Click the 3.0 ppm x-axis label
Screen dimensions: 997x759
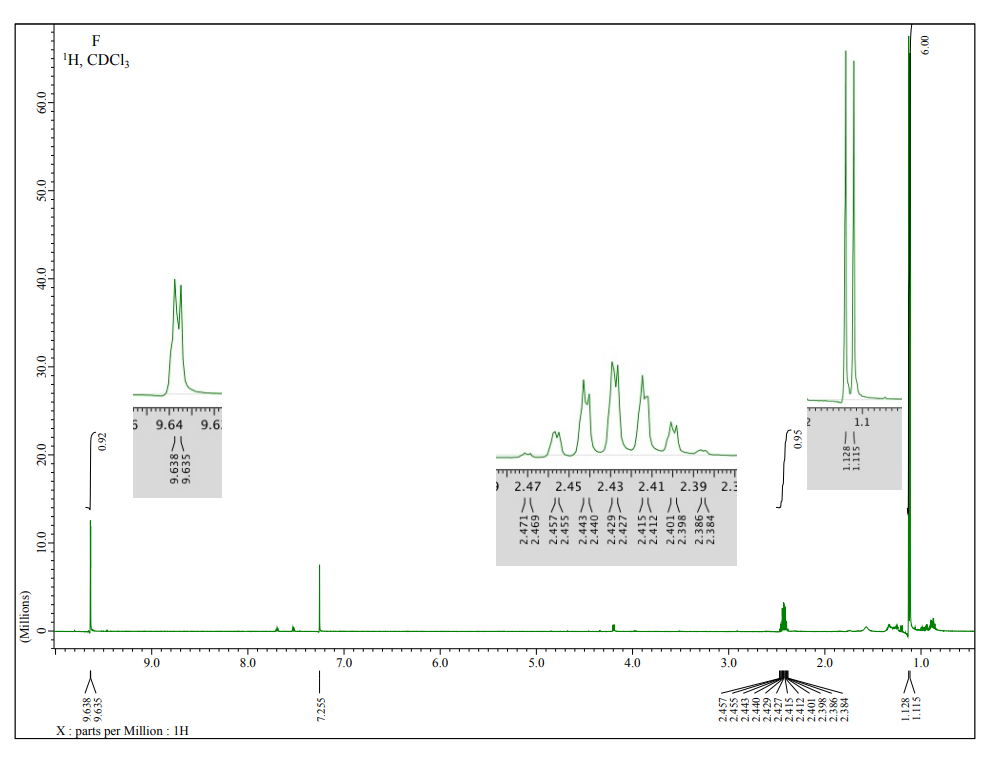click(729, 663)
